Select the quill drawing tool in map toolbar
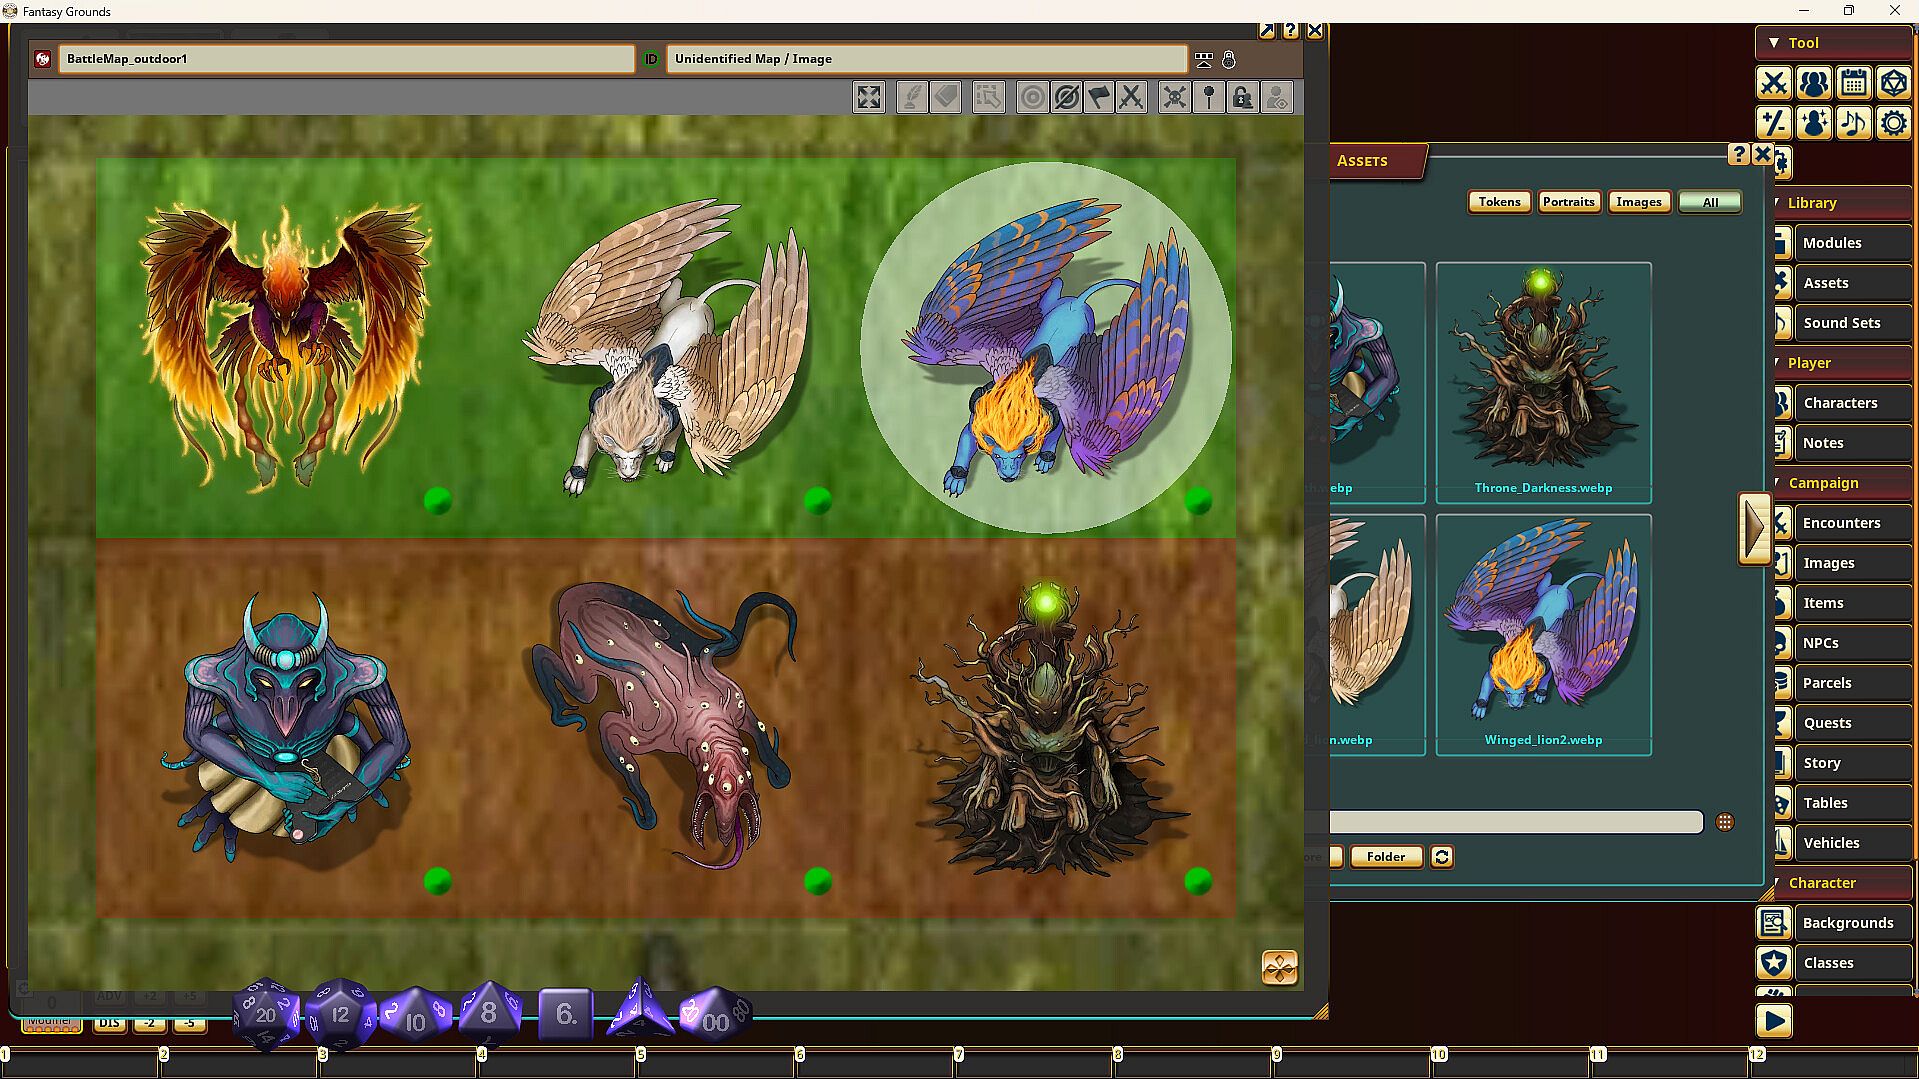1919x1079 pixels. point(911,97)
